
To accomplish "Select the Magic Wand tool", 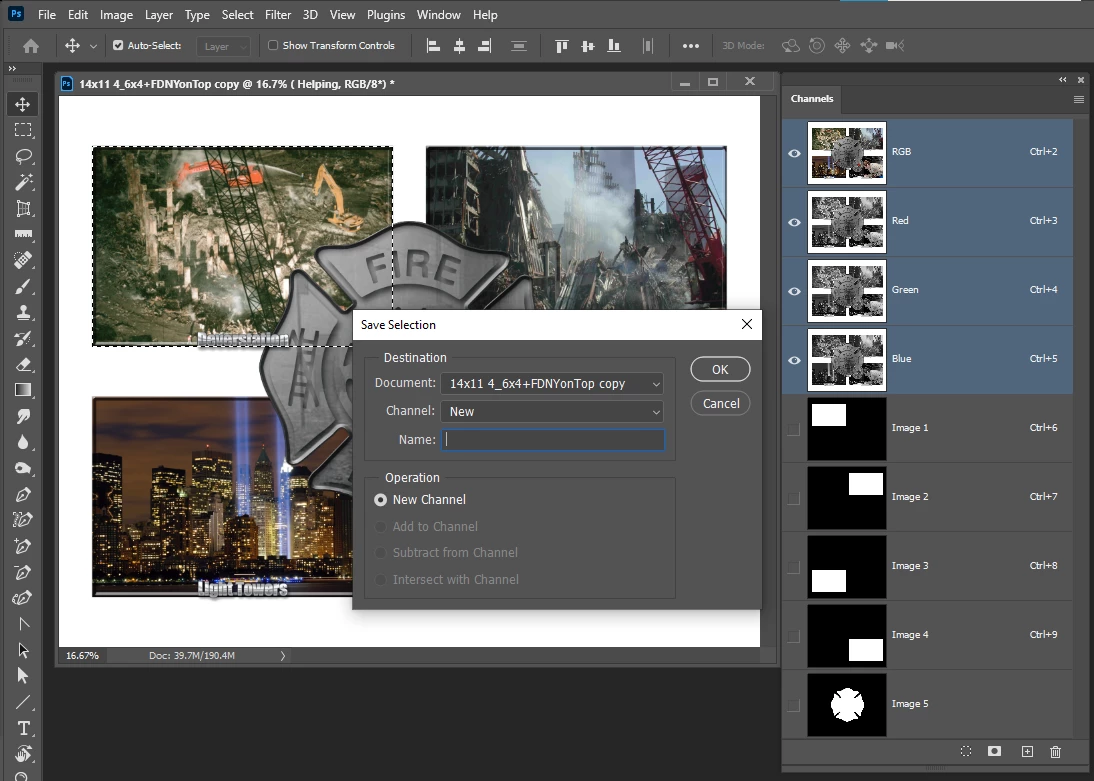I will coord(22,182).
